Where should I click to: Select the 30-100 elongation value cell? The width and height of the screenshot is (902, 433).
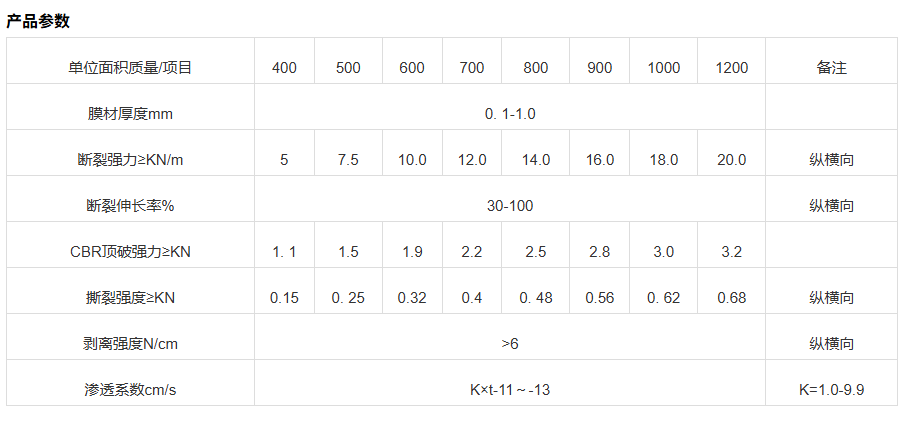pyautogui.click(x=510, y=206)
